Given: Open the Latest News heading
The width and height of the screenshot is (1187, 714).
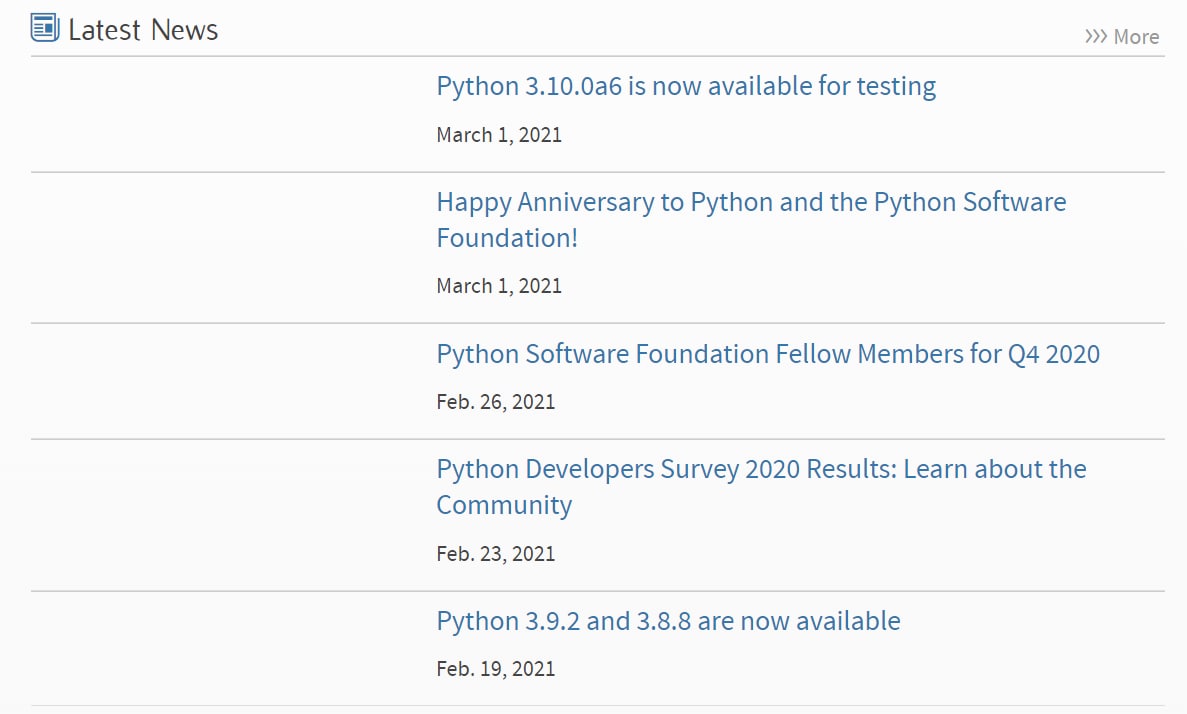Looking at the screenshot, I should tap(143, 30).
